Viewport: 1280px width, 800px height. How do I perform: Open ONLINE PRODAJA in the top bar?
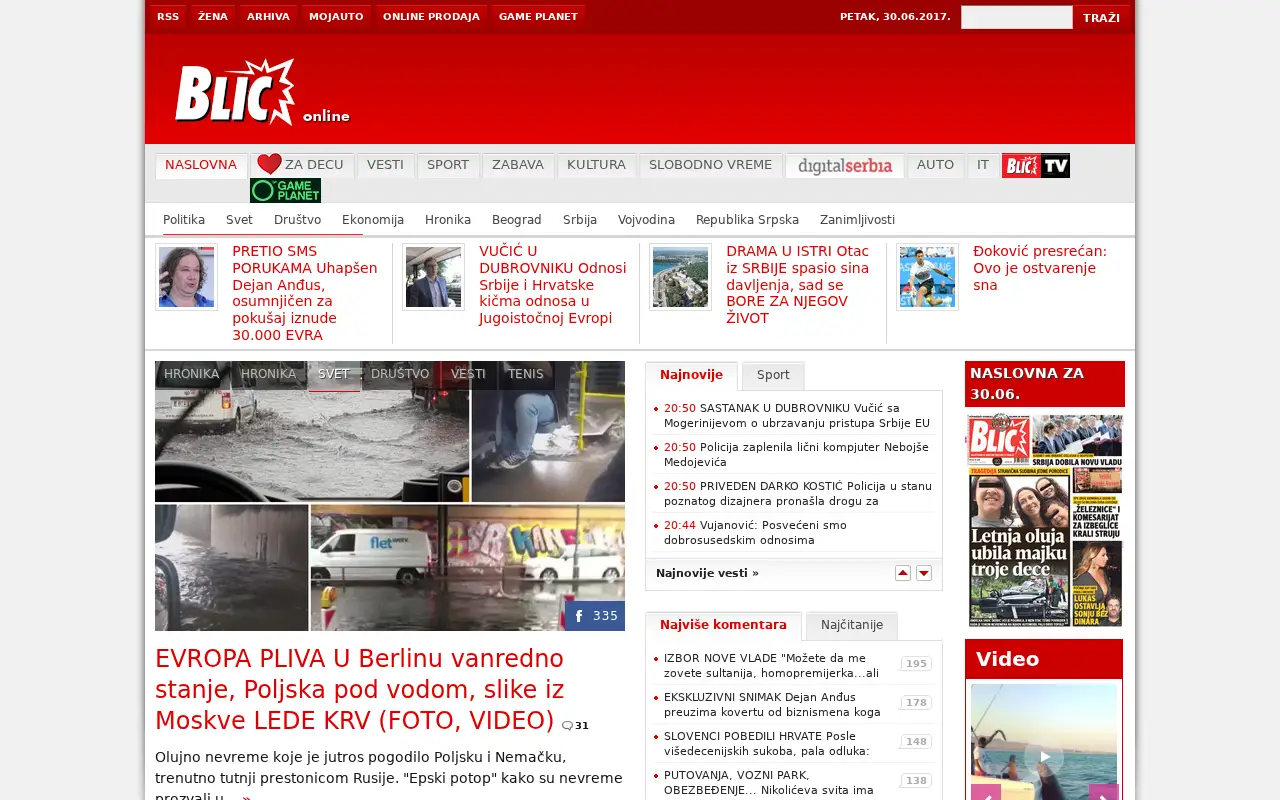coord(431,17)
